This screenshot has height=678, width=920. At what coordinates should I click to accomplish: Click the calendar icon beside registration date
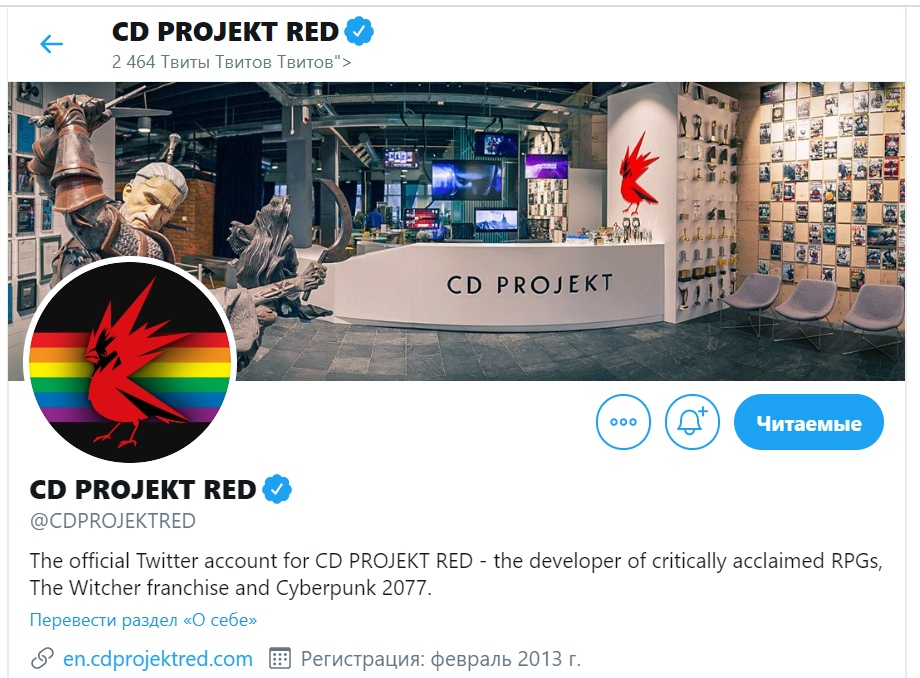(x=280, y=659)
